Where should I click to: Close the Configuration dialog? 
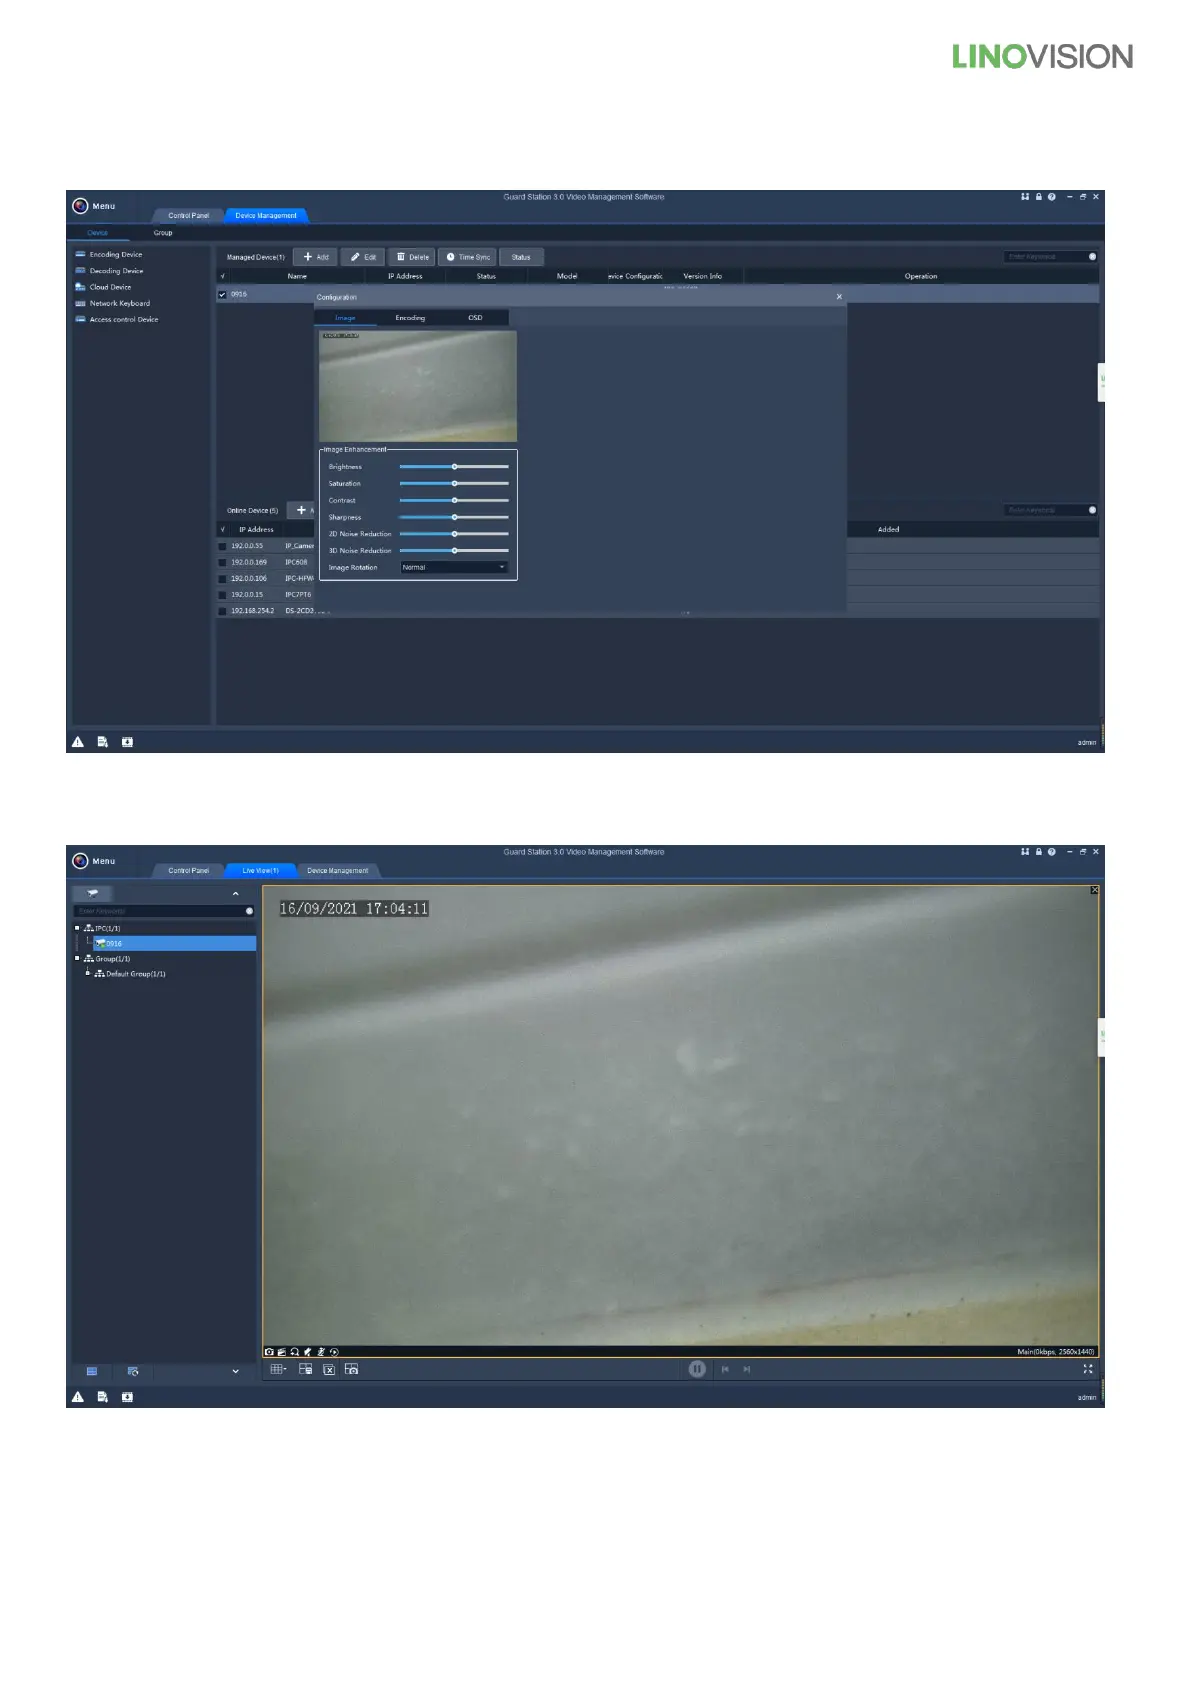839,297
